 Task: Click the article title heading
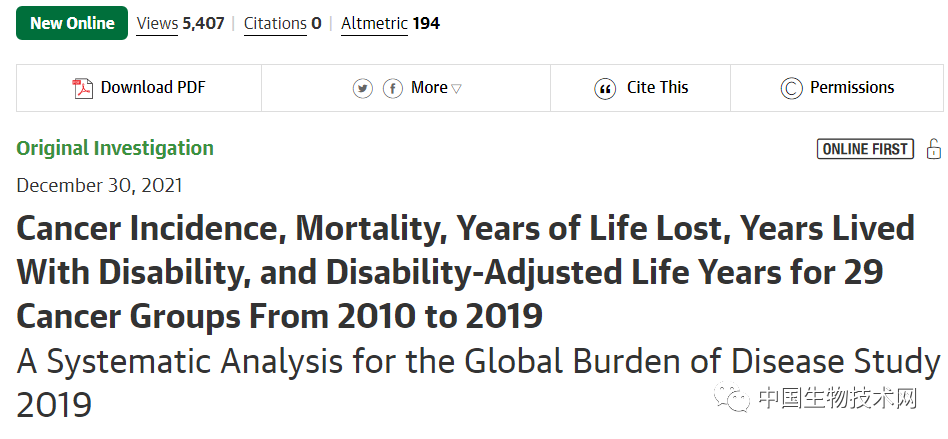[466, 272]
